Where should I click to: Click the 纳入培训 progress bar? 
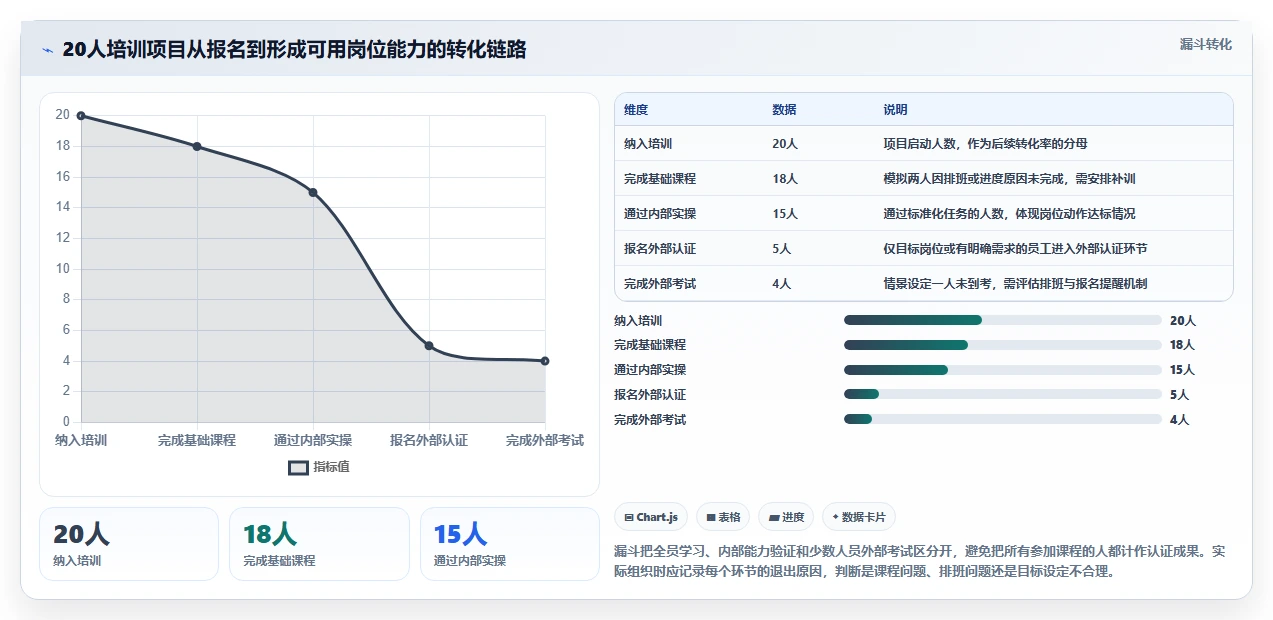pos(1002,320)
